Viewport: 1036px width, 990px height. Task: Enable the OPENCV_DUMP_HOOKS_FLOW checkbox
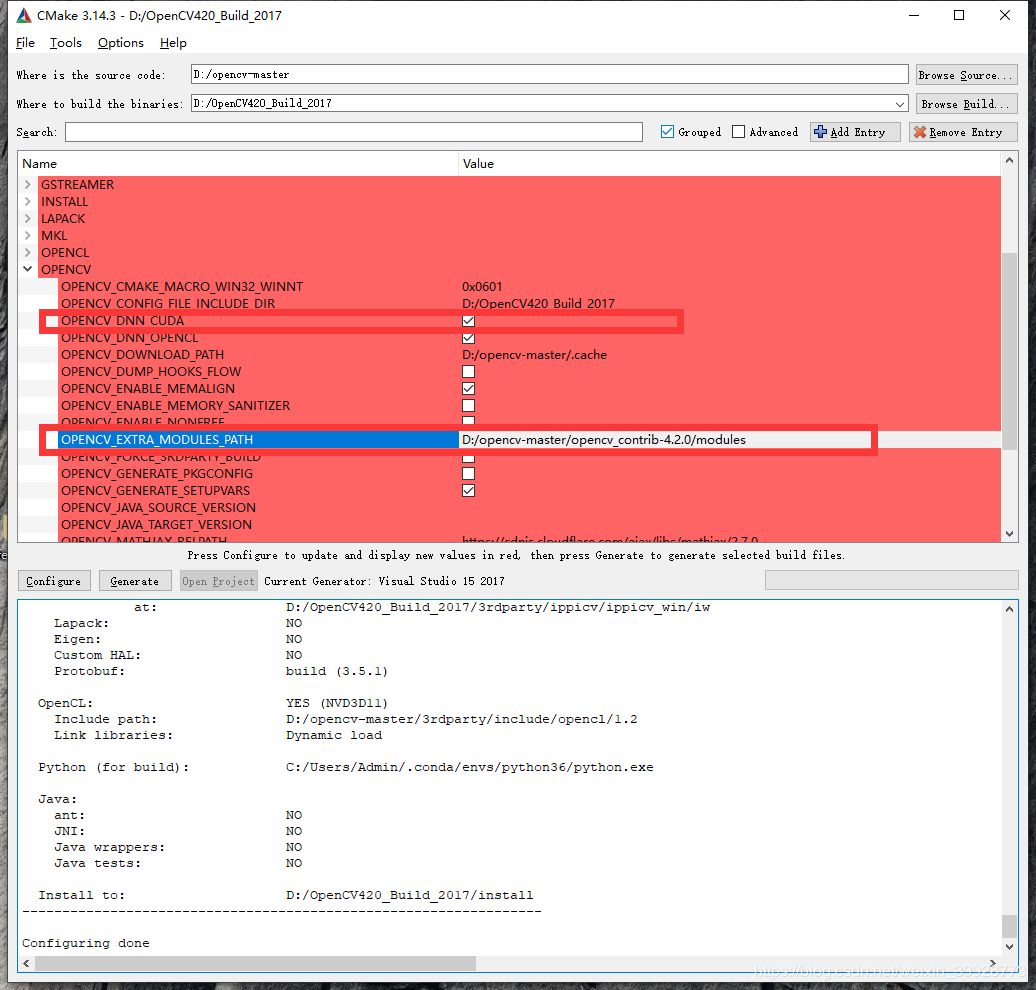click(x=468, y=371)
